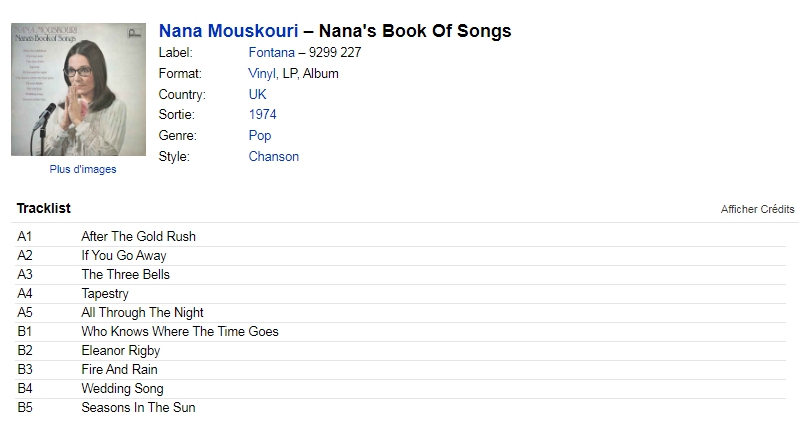Click the album cover thumbnail
The image size is (805, 433).
pyautogui.click(x=79, y=89)
